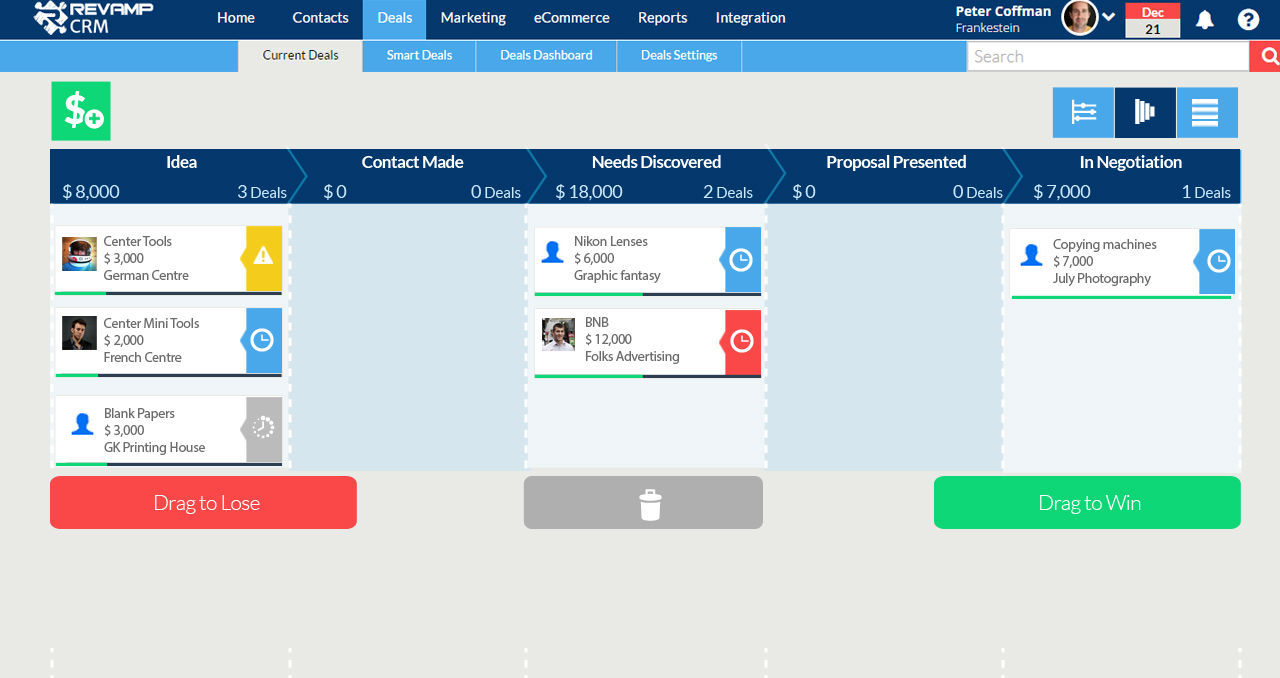
Task: Click the green add new deal icon
Action: tap(80, 110)
